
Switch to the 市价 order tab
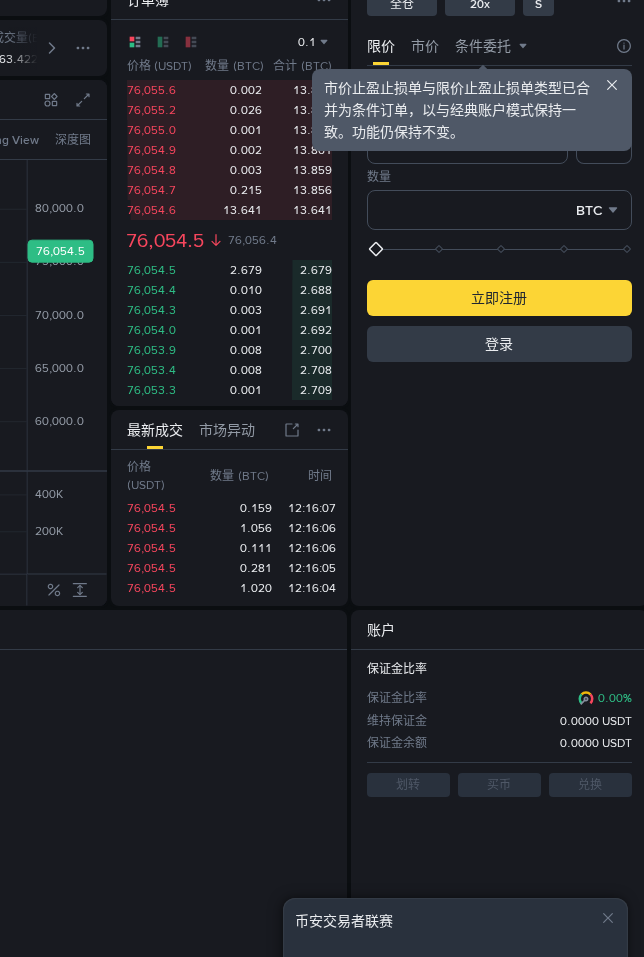point(425,46)
